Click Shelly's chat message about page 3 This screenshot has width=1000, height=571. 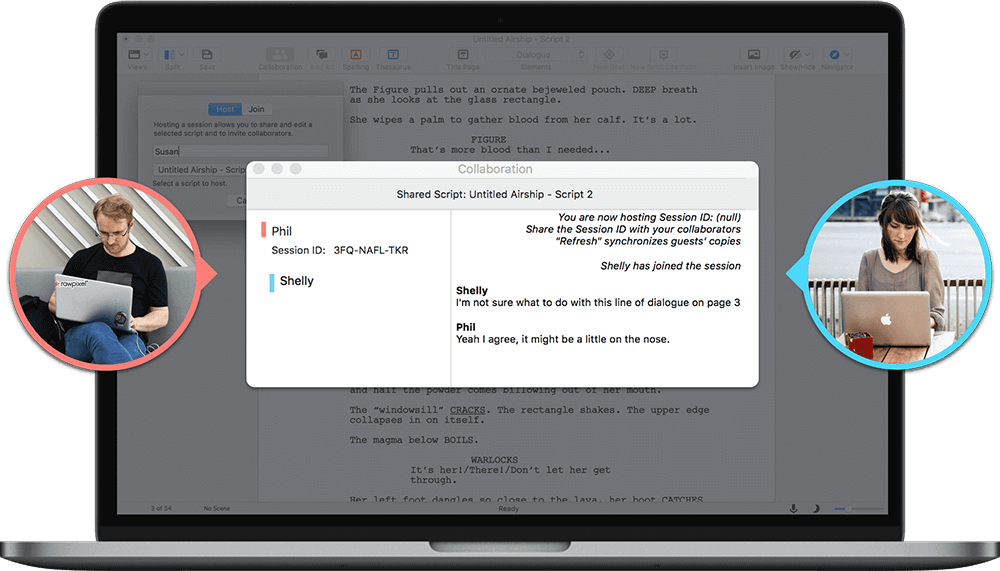click(598, 302)
